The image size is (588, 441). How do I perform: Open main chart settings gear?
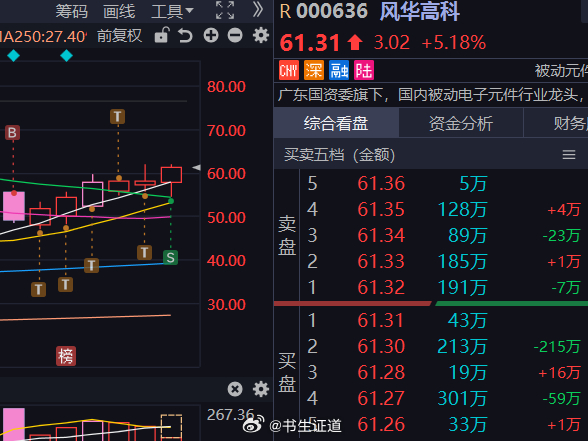(x=261, y=35)
